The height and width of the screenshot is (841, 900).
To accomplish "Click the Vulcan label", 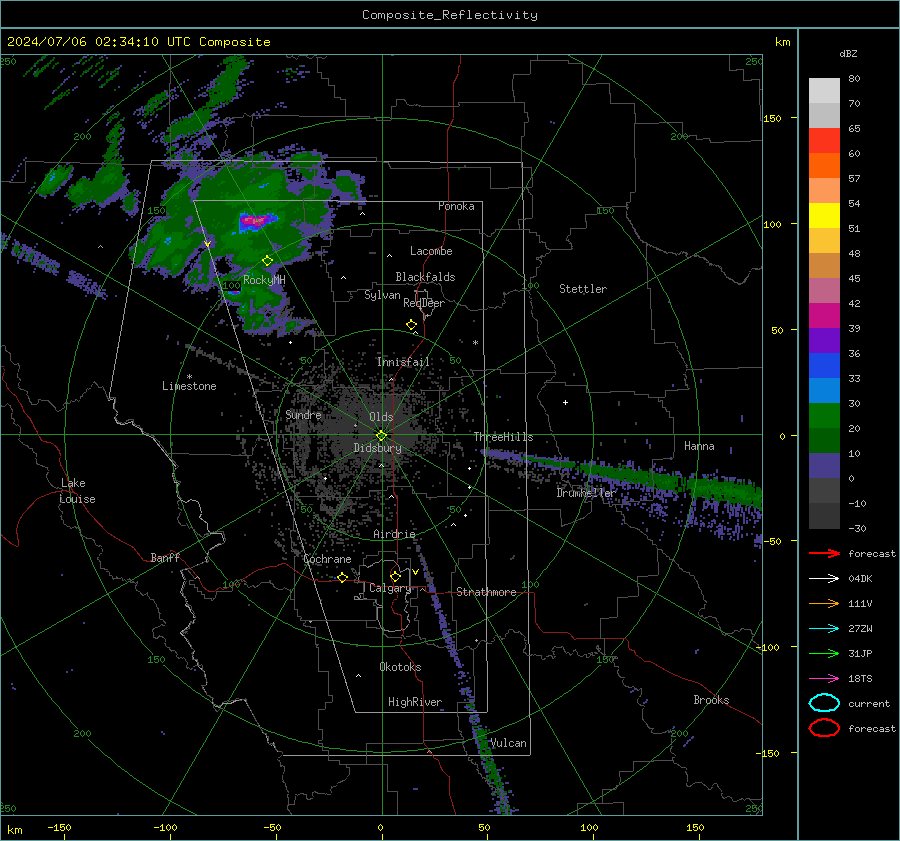I will tap(508, 743).
